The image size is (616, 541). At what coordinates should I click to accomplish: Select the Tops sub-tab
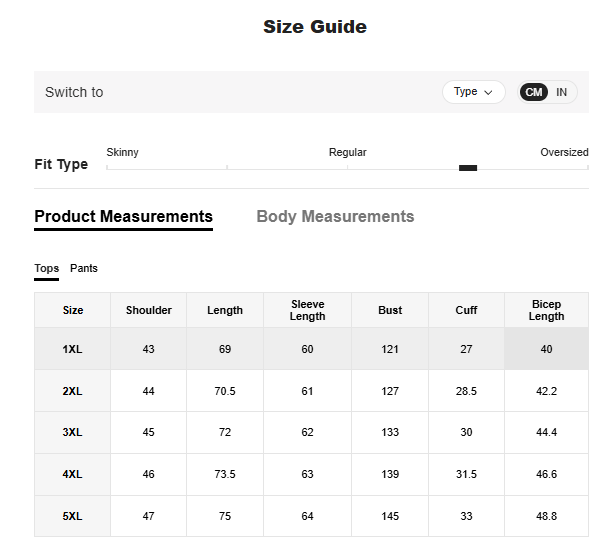pos(46,268)
